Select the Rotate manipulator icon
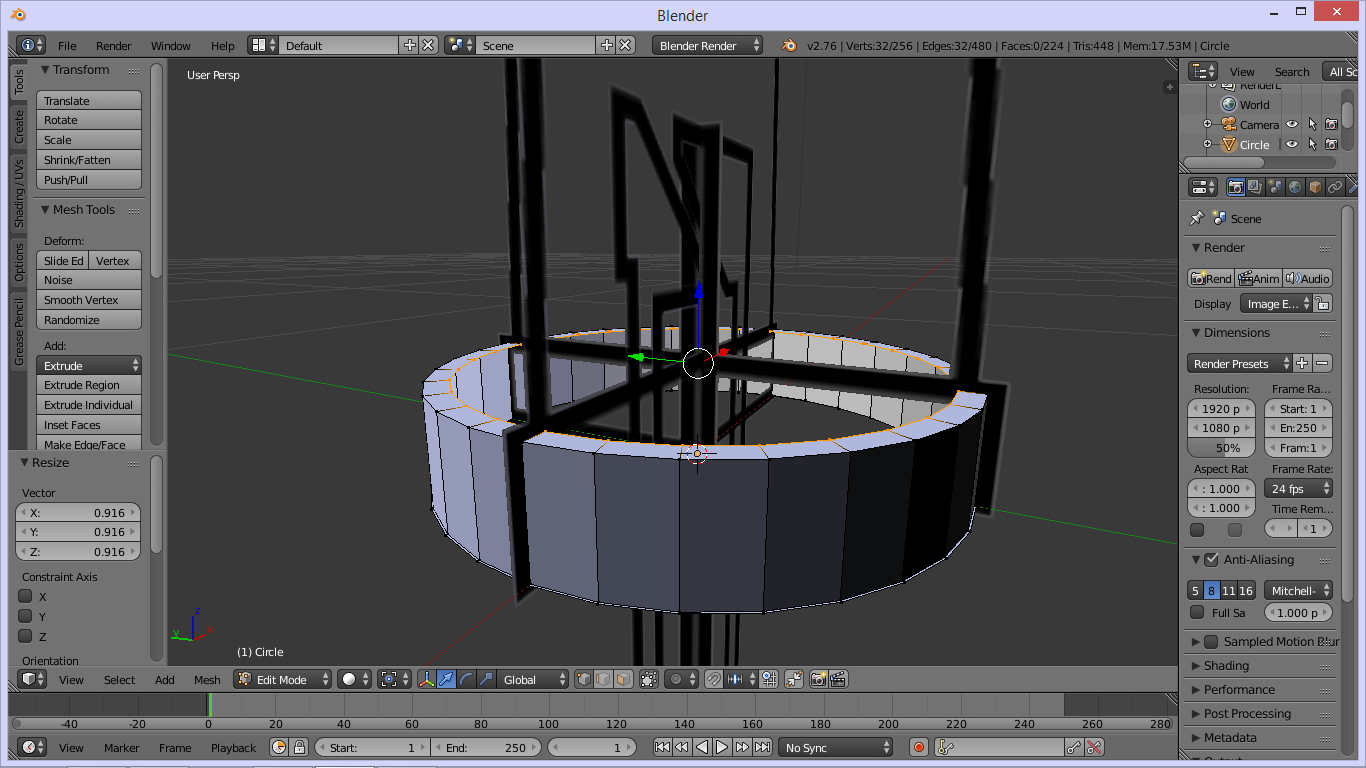Viewport: 1366px width, 768px height. [x=463, y=679]
